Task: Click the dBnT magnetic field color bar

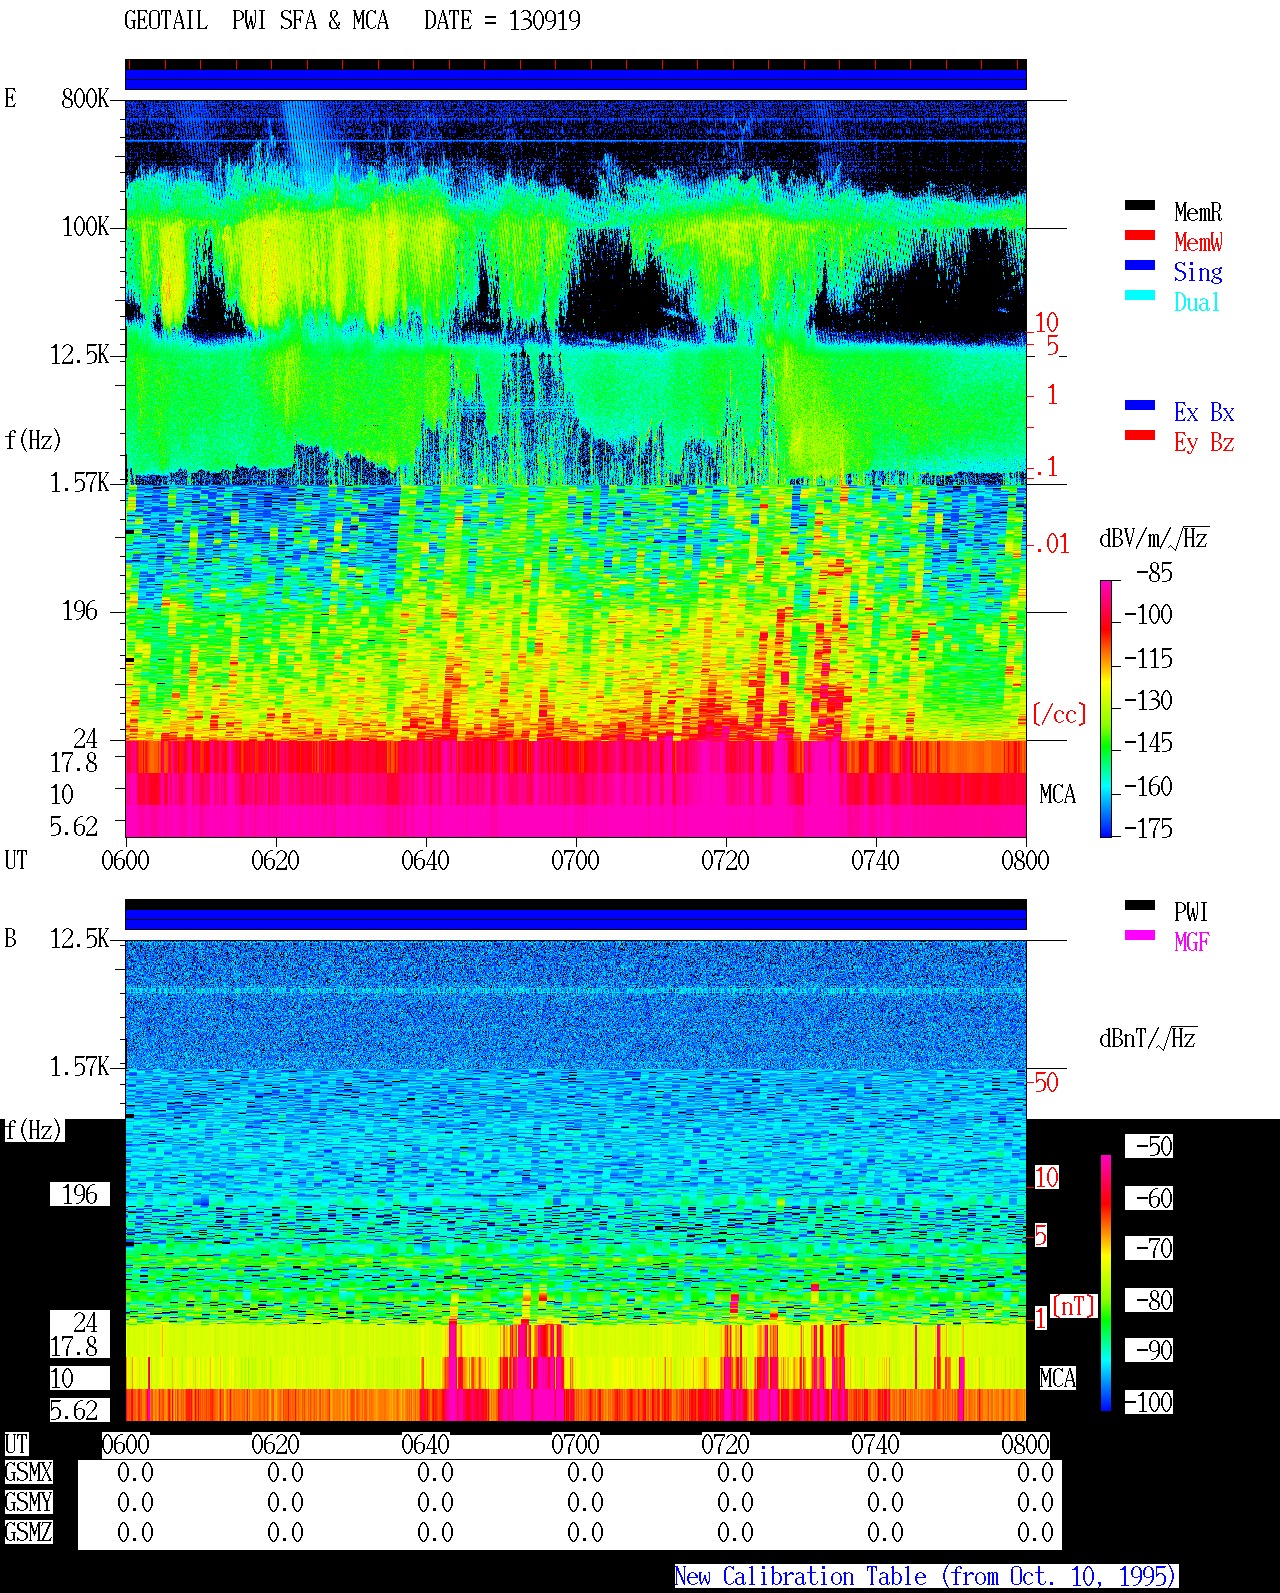Action: [1106, 1283]
